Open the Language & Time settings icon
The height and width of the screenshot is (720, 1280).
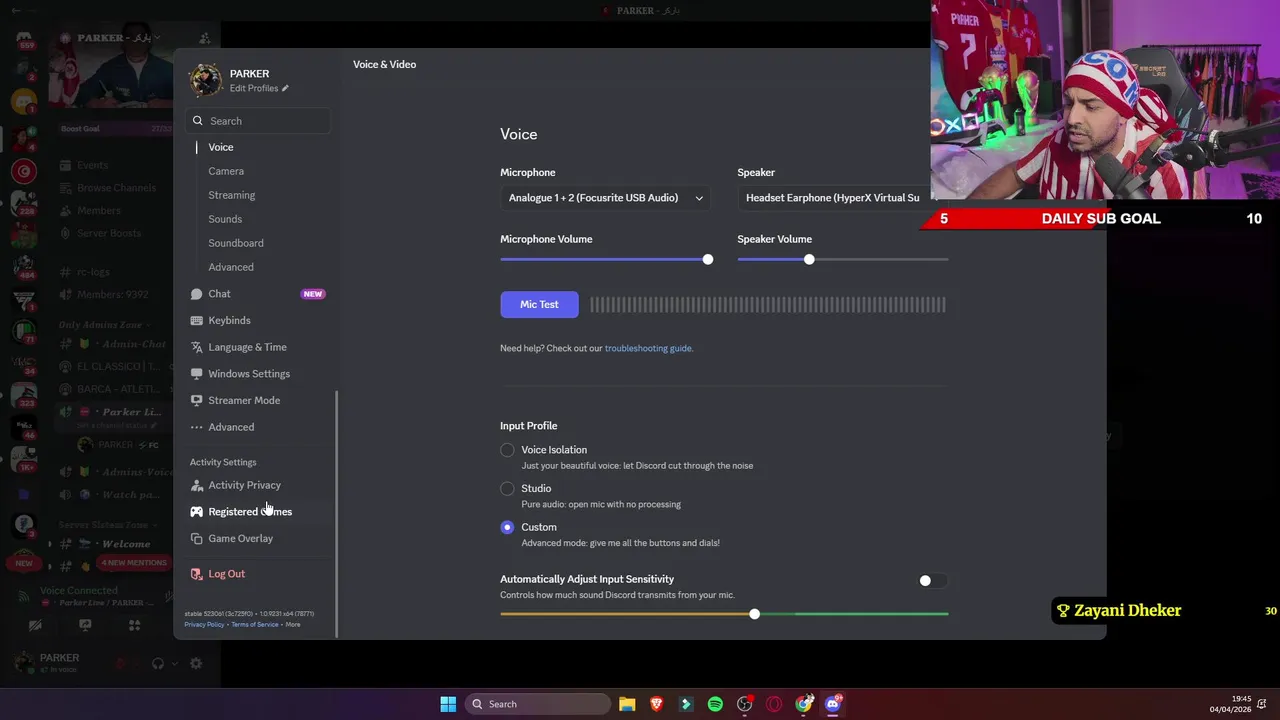tap(197, 347)
